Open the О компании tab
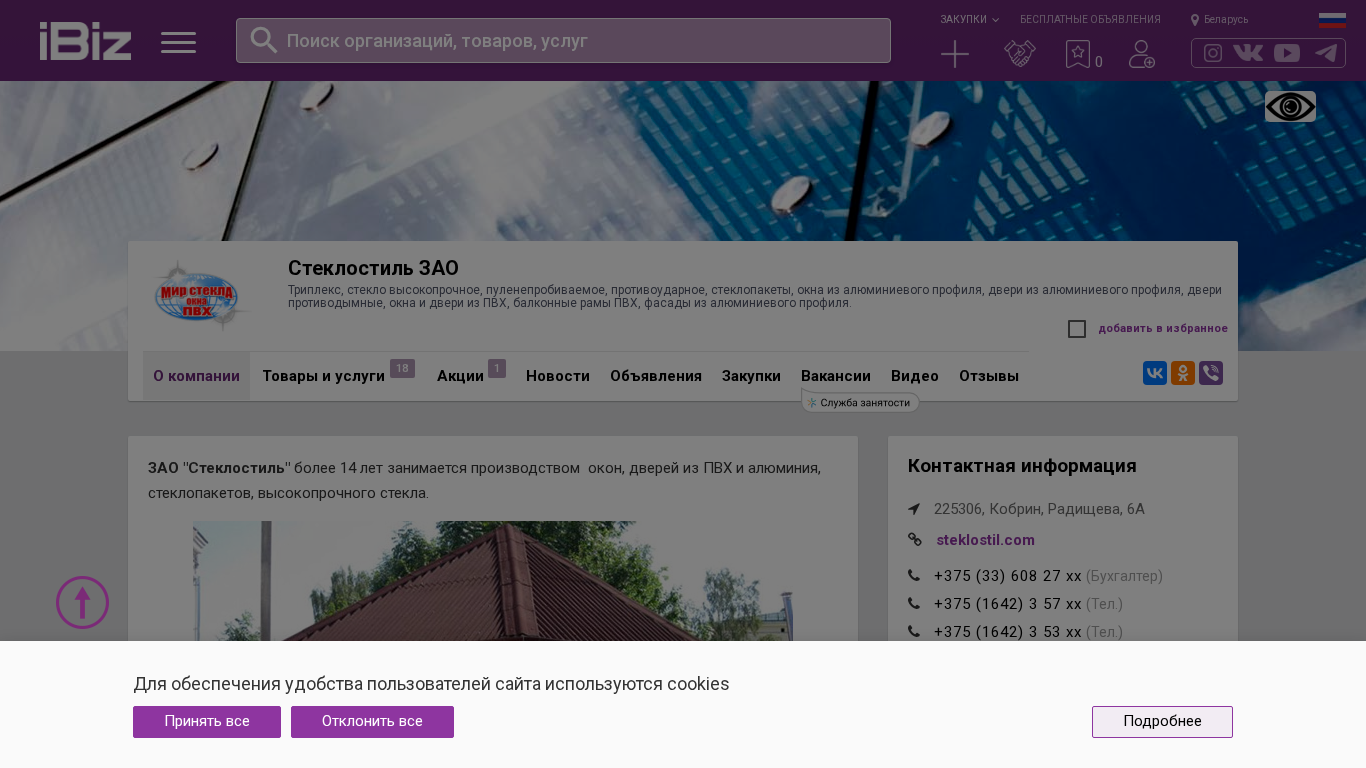The image size is (1366, 768). coord(196,376)
